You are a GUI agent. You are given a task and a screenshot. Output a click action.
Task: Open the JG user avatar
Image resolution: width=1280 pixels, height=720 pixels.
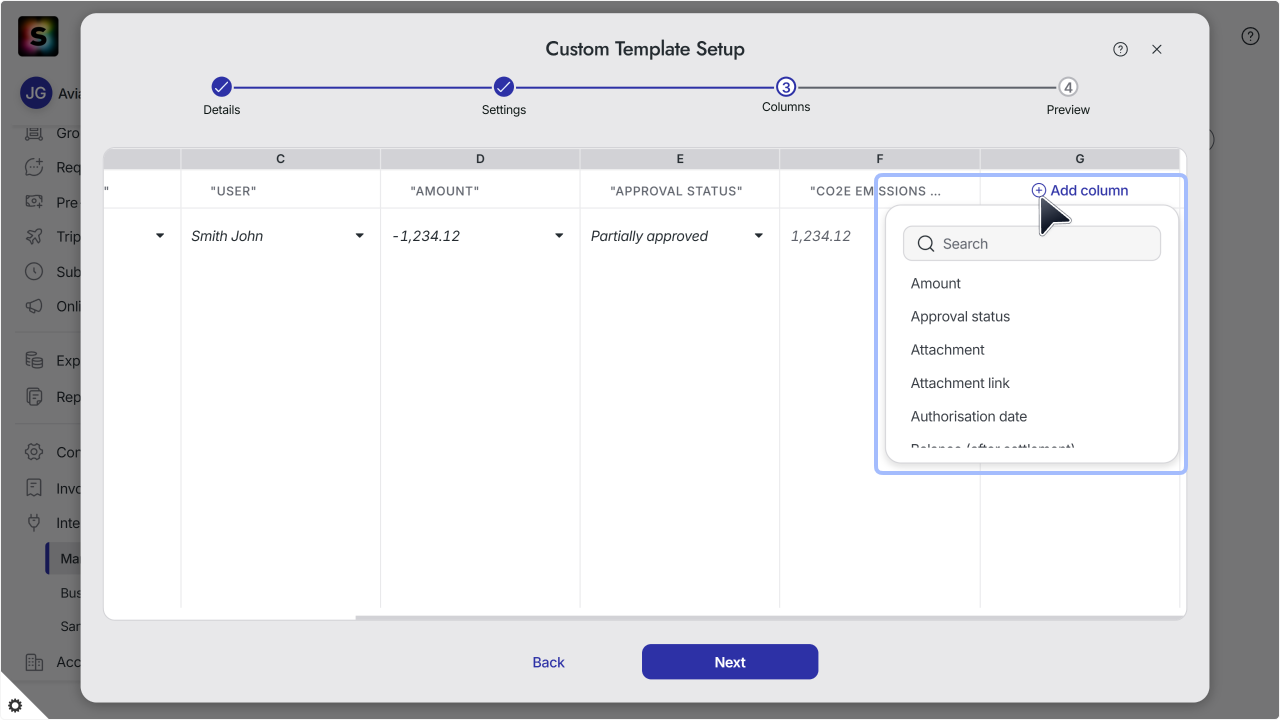point(36,93)
